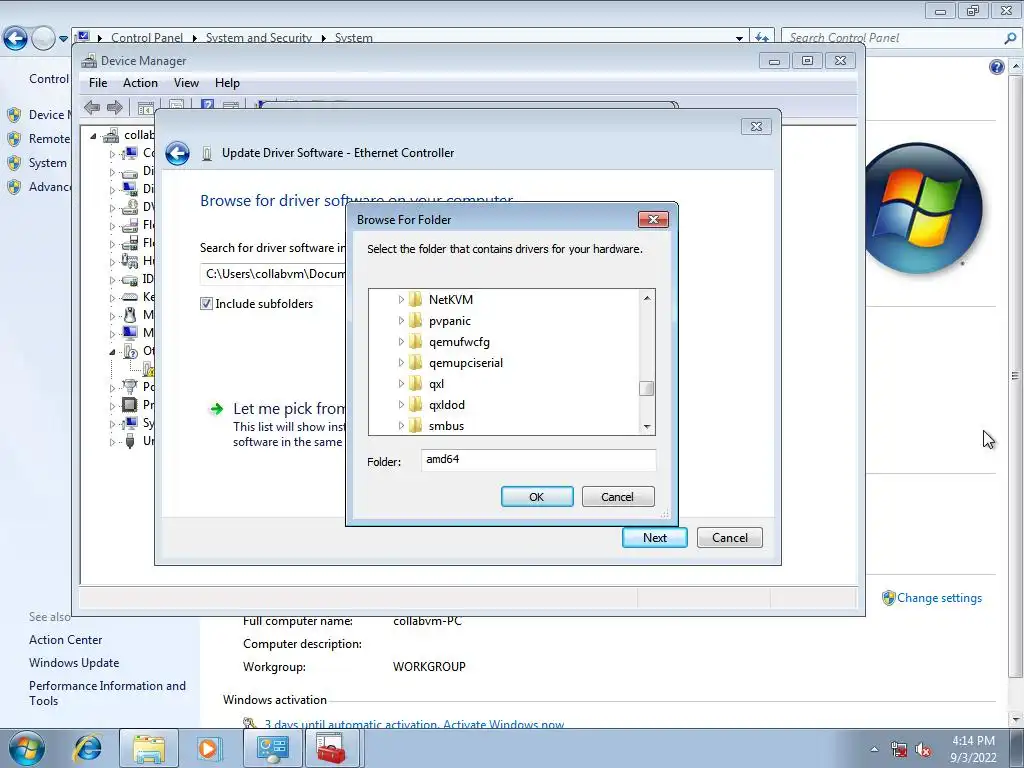Click the driver search path field
The image size is (1024, 768).
click(x=273, y=274)
